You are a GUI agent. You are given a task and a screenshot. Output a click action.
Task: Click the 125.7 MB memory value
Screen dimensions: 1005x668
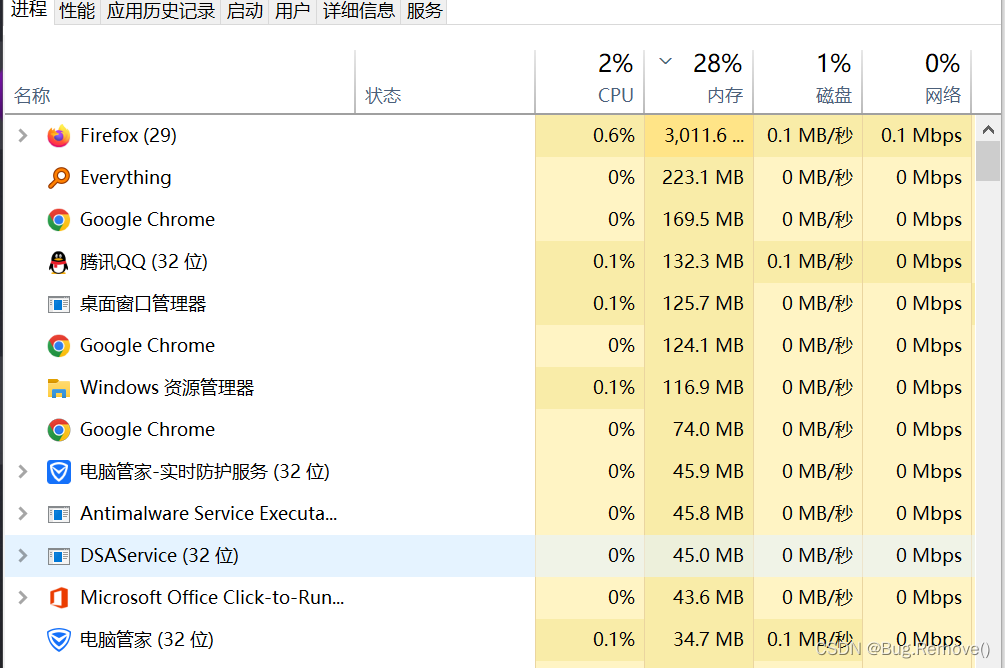[702, 304]
